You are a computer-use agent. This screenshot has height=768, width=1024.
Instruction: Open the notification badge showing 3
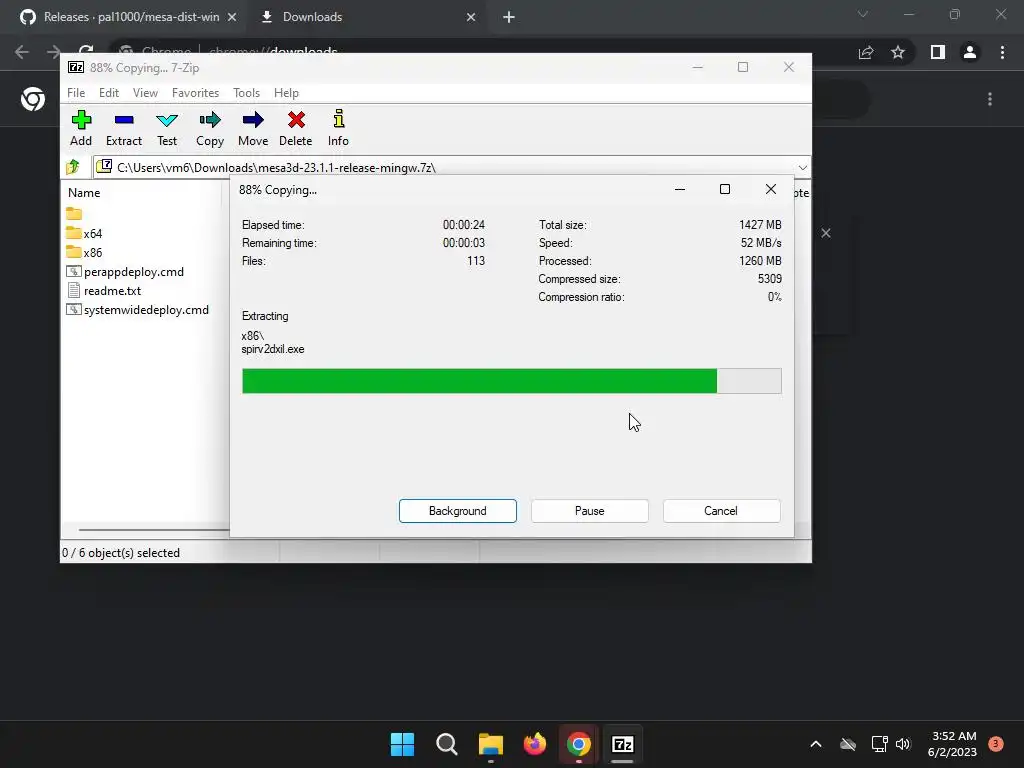pyautogui.click(x=996, y=744)
